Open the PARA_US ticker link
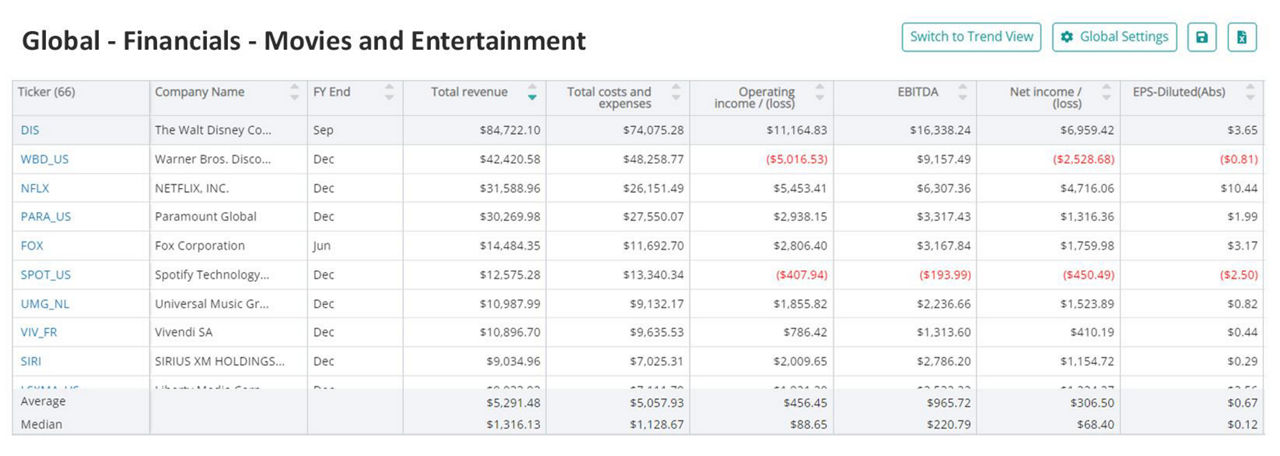The height and width of the screenshot is (456, 1280). point(46,217)
